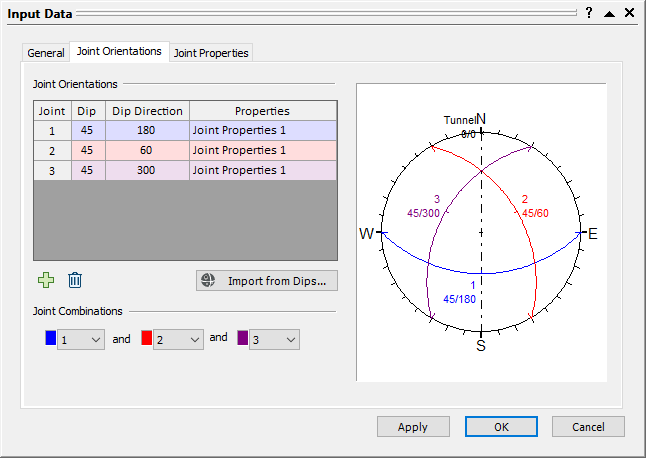
Task: Click the Joint column header
Action: pos(52,111)
